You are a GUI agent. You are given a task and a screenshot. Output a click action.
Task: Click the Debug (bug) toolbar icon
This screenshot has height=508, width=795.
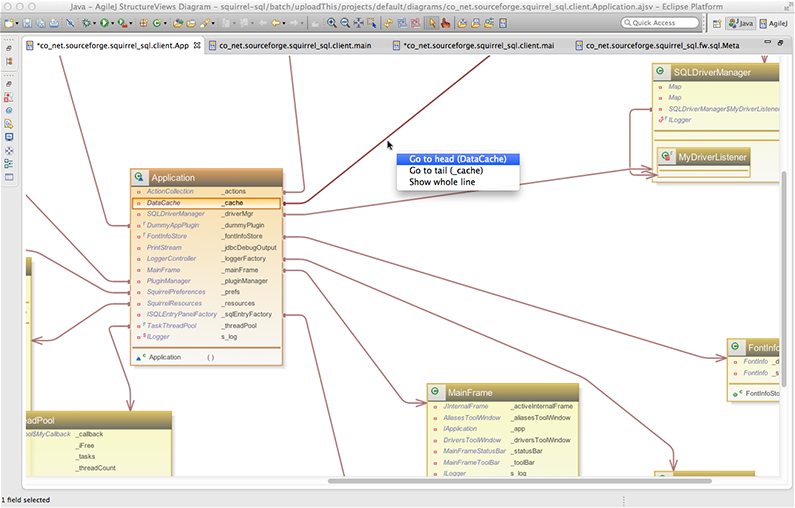(x=87, y=23)
